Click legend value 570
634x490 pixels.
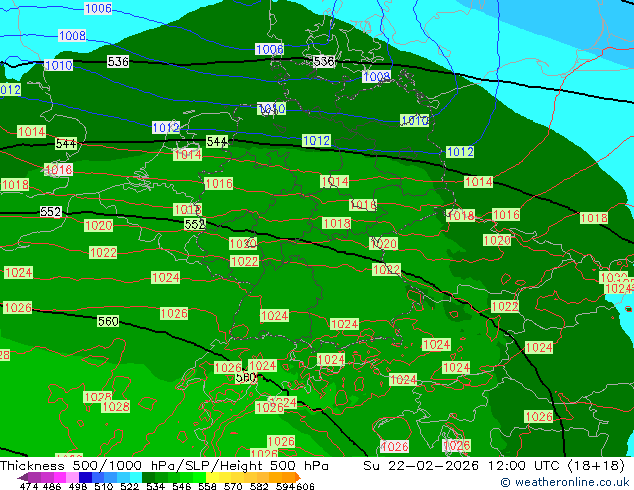tap(233, 486)
